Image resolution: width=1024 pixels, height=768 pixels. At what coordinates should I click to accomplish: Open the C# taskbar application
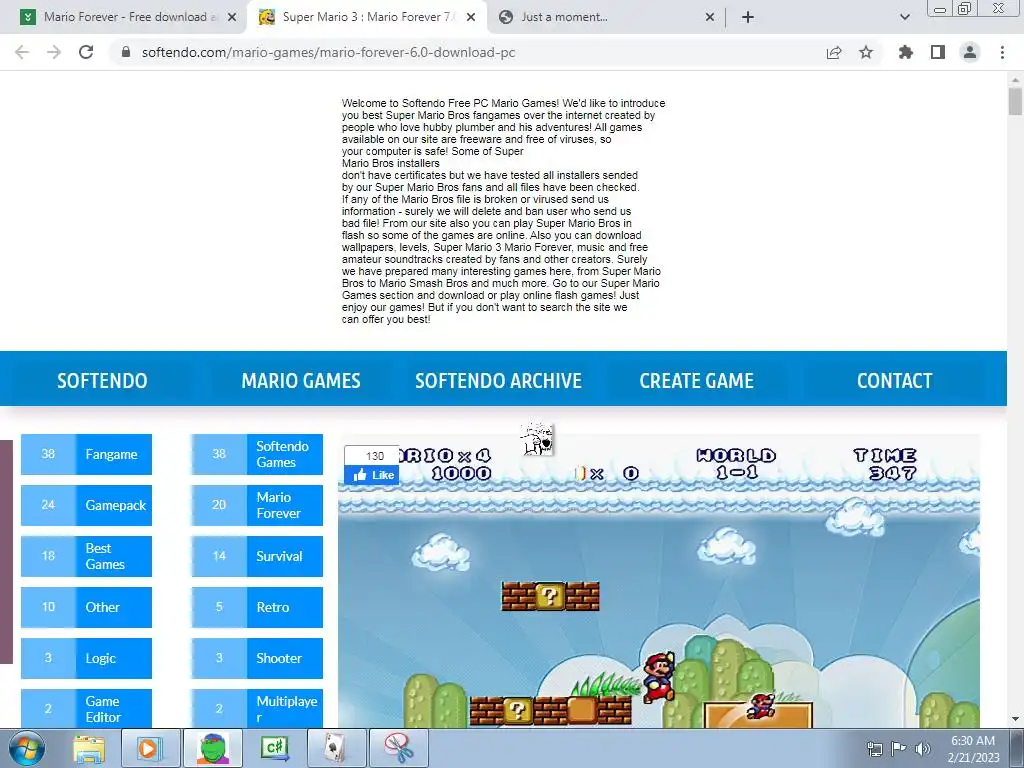tap(274, 748)
